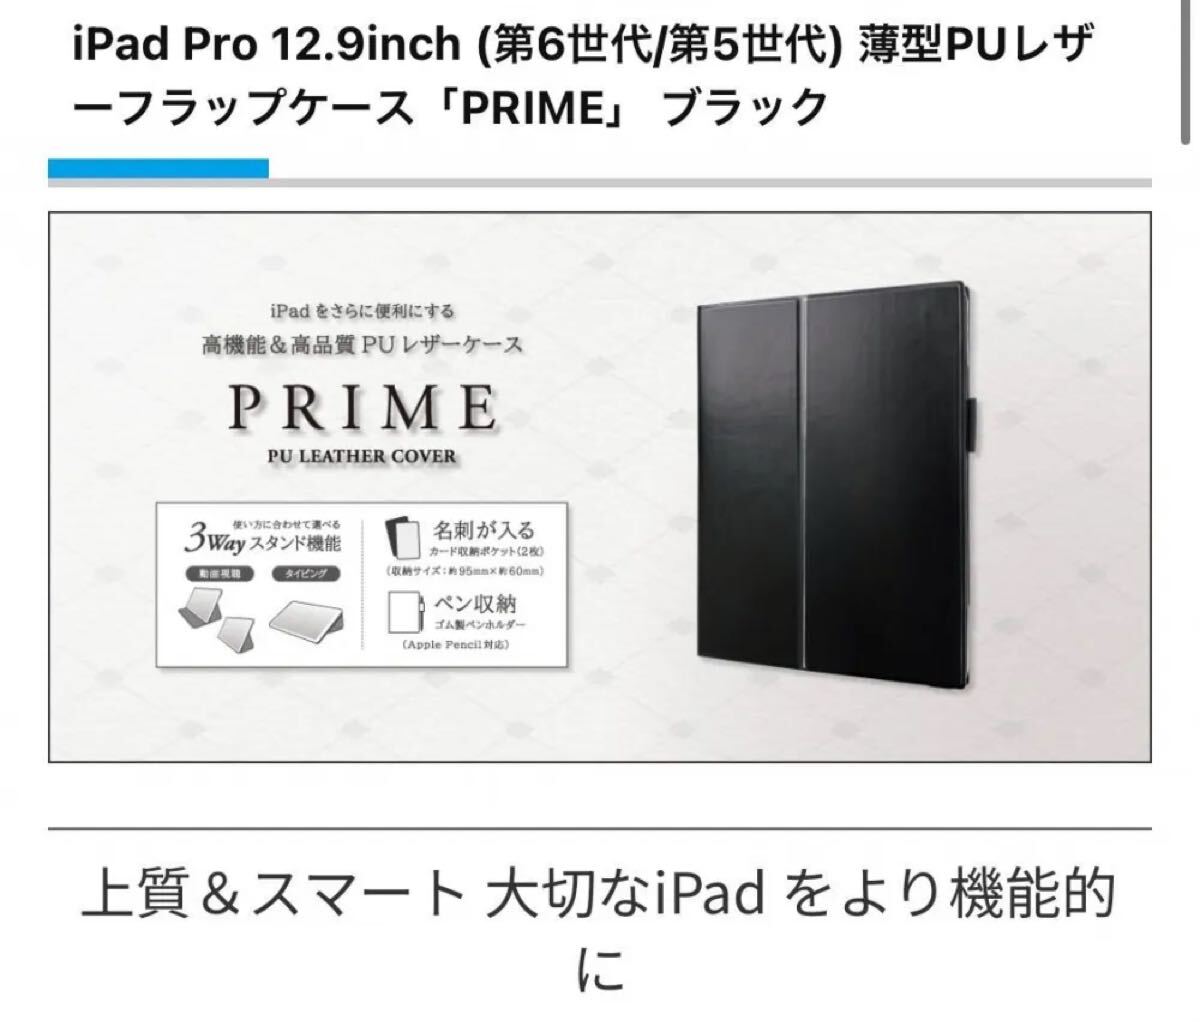Image resolution: width=1200 pixels, height=1023 pixels.
Task: Click the Apple Pencil対応 note
Action: pyautogui.click(x=456, y=646)
